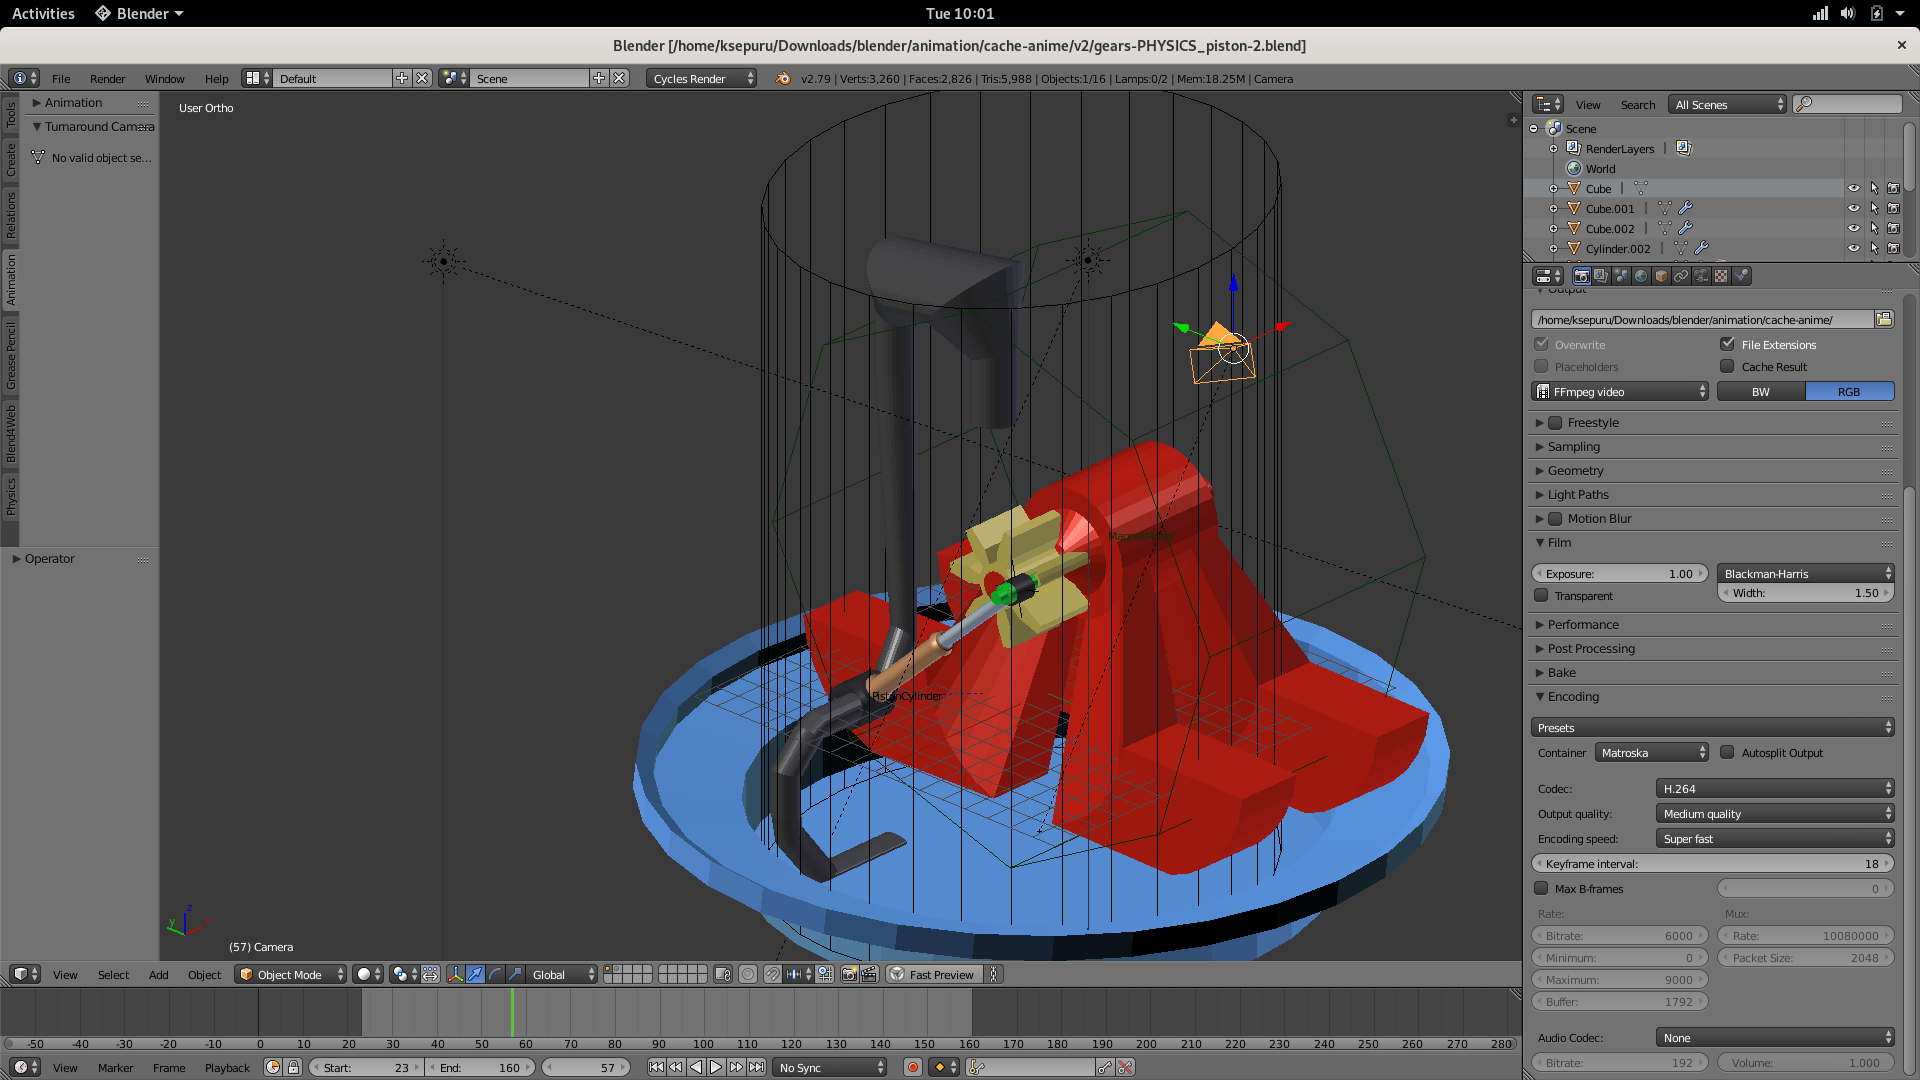Enable snapping with the magnet icon
Screen dimensions: 1920x1080
click(x=772, y=974)
